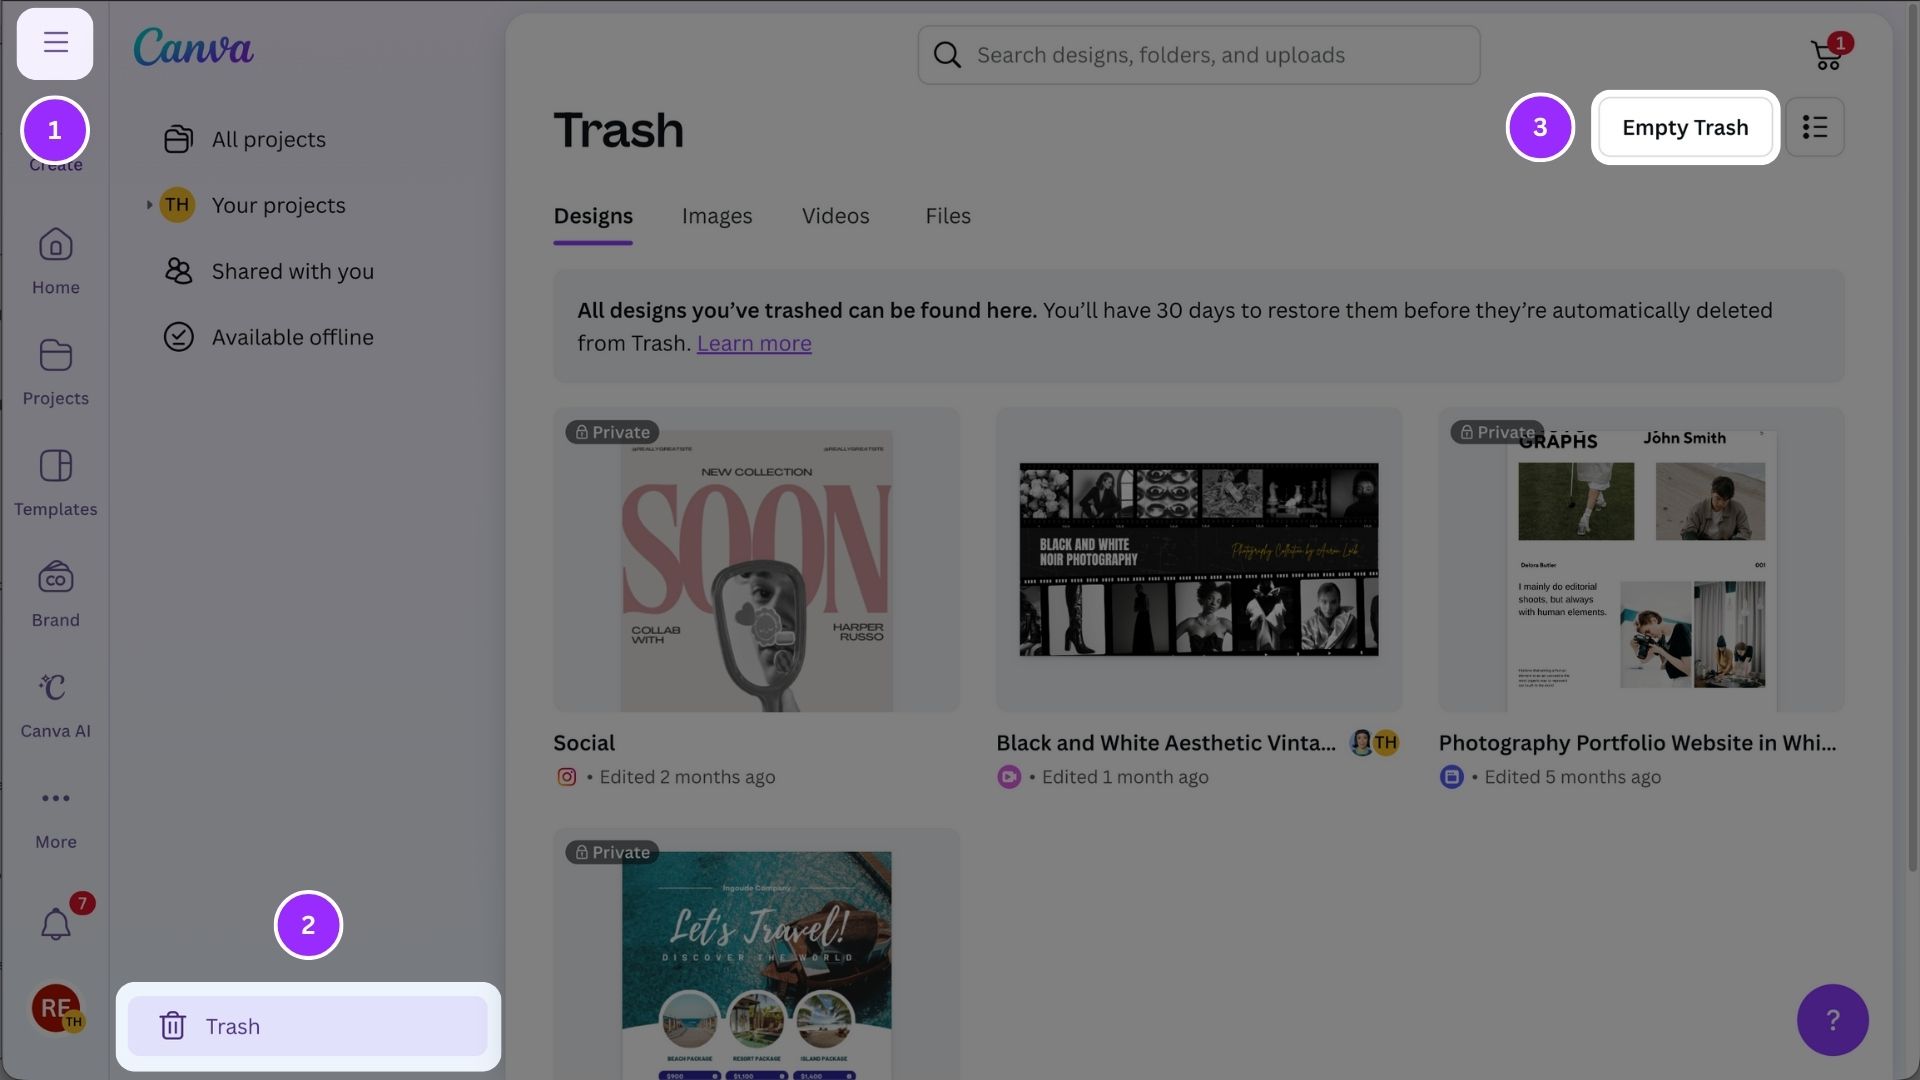Switch to list view layout
The image size is (1920, 1080).
click(1814, 127)
